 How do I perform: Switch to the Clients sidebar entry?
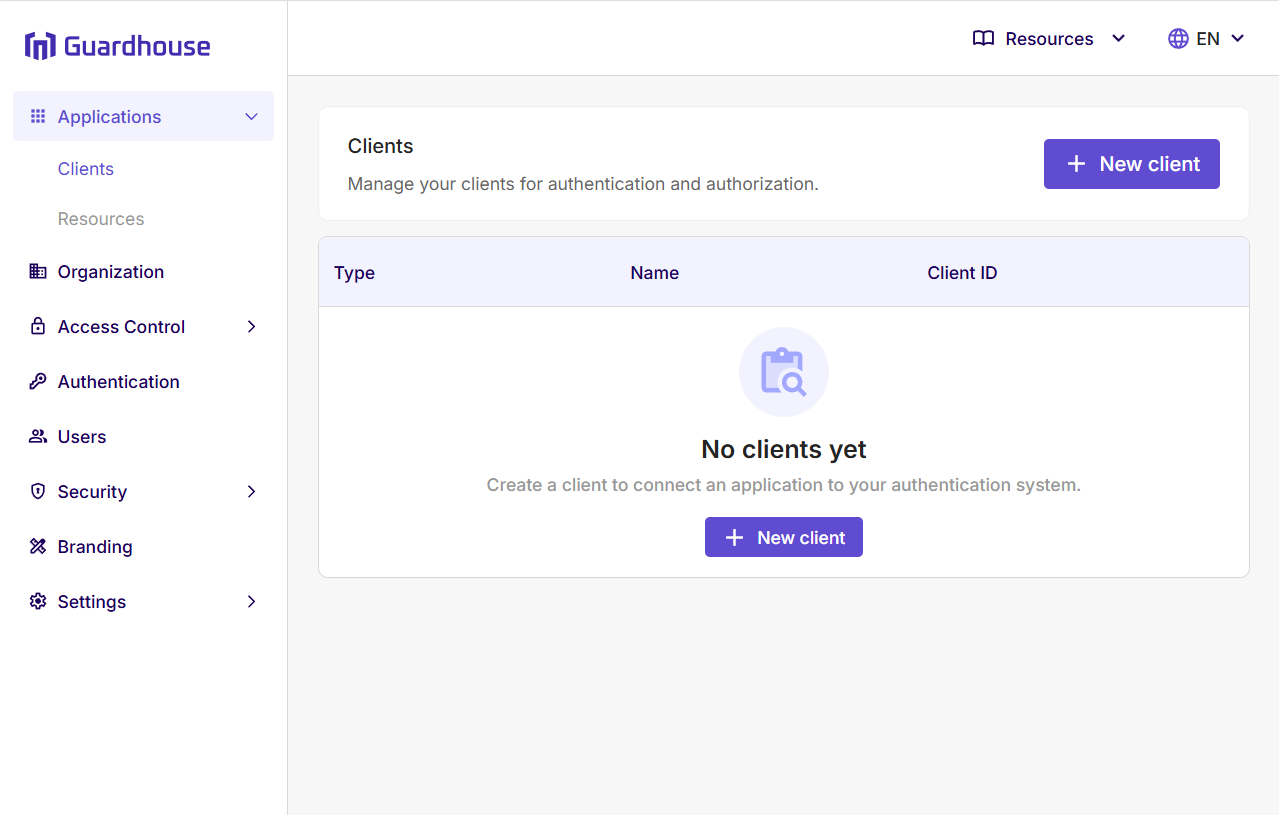[85, 168]
